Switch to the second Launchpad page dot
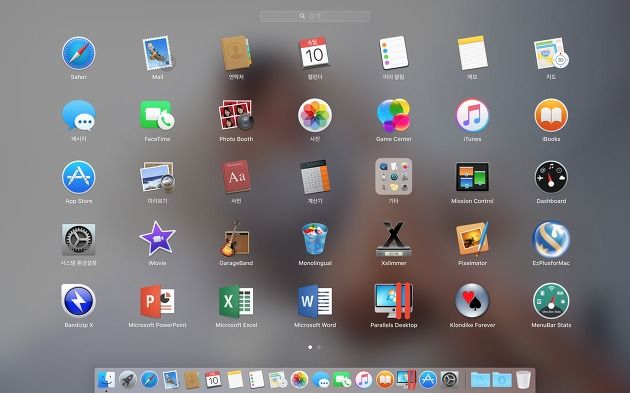Viewport: 630px width, 393px height. (x=319, y=347)
